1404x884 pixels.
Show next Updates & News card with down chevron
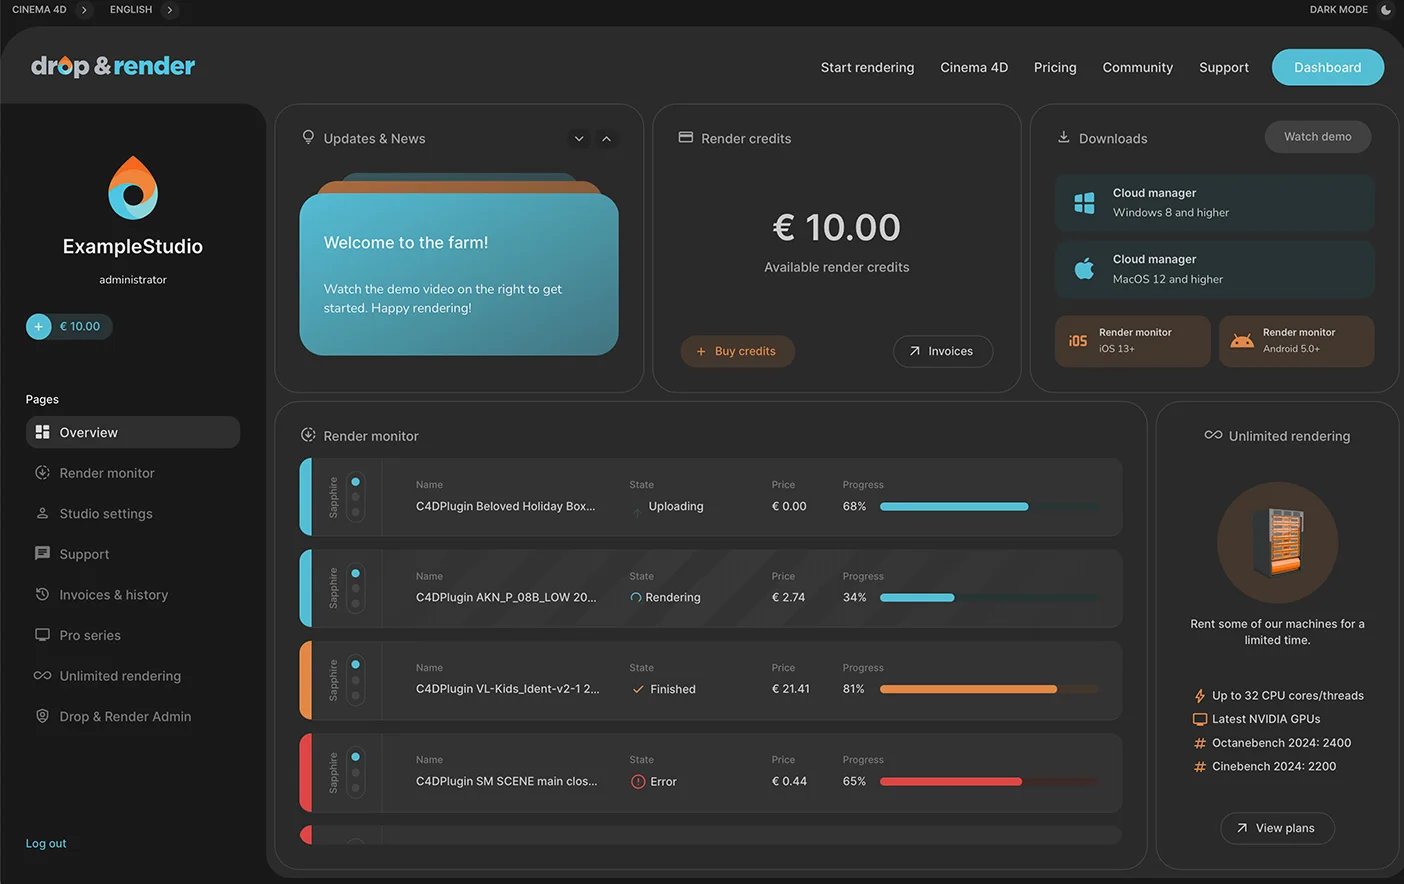click(579, 139)
